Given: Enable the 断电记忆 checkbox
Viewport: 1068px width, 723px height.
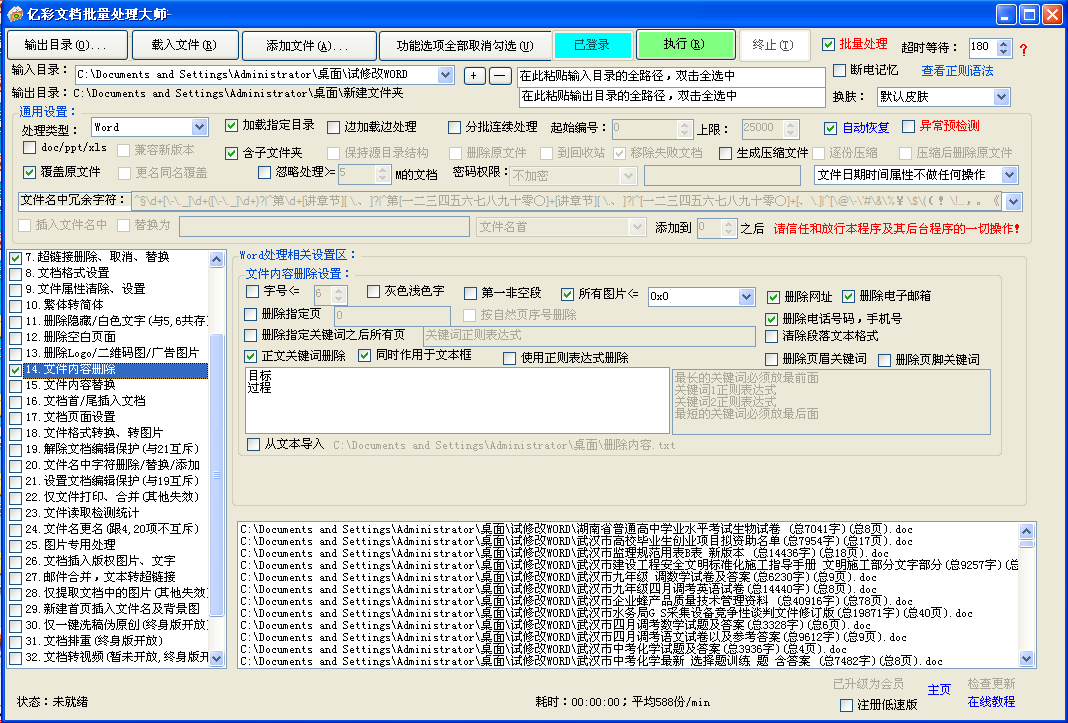Looking at the screenshot, I should [839, 70].
